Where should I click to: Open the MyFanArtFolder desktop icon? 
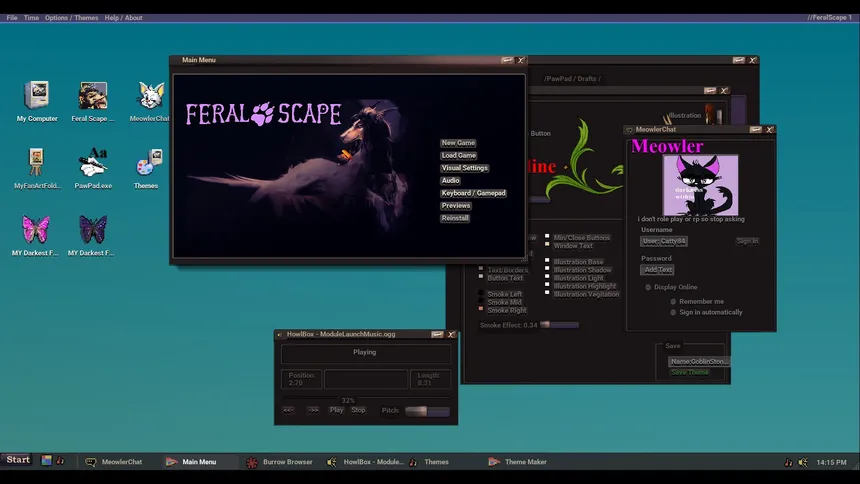click(x=37, y=168)
